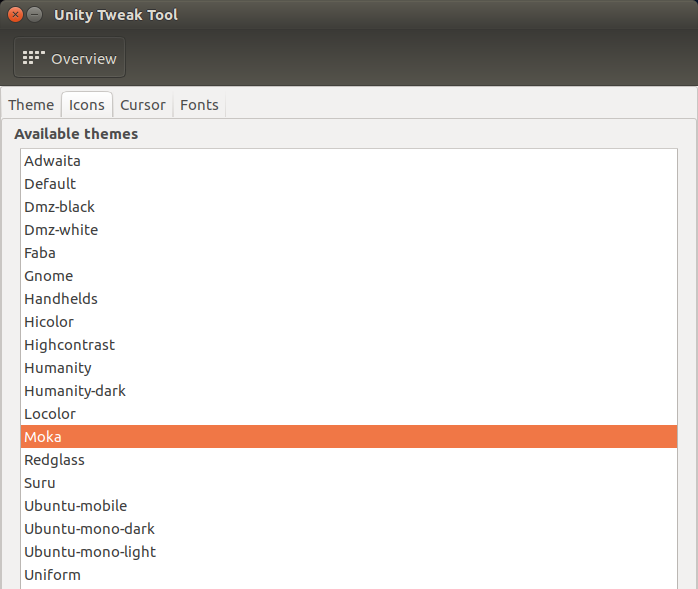Pick the Uniform theme entry
Image resolution: width=698 pixels, height=589 pixels.
pyautogui.click(x=53, y=575)
